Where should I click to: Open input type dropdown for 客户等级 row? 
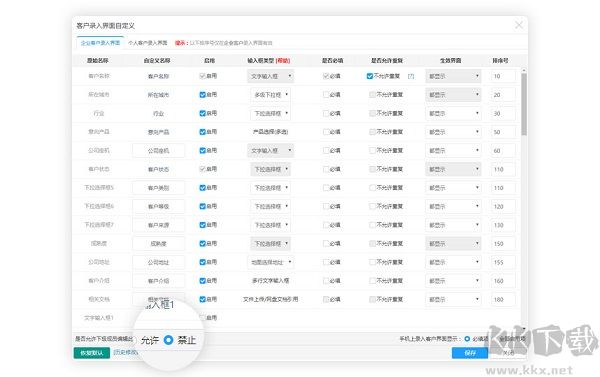point(271,206)
